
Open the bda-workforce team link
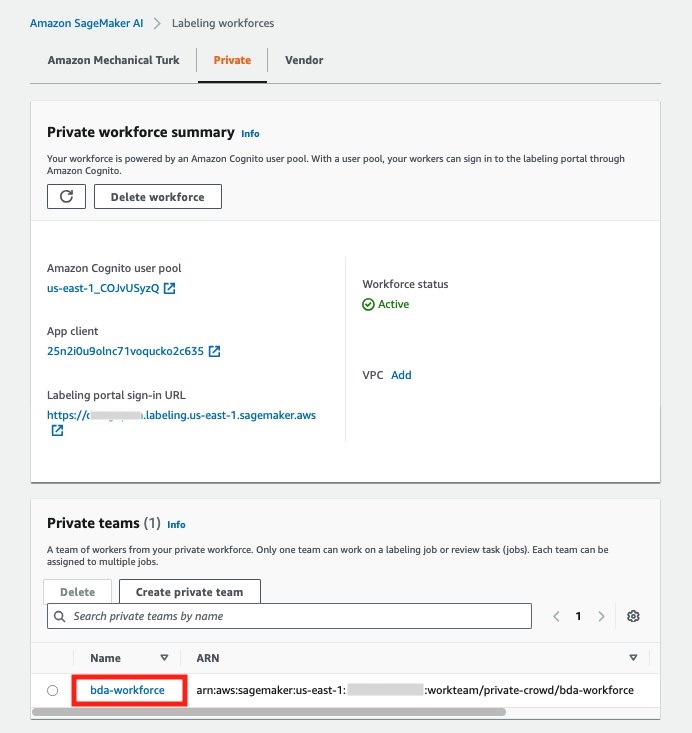click(x=127, y=690)
